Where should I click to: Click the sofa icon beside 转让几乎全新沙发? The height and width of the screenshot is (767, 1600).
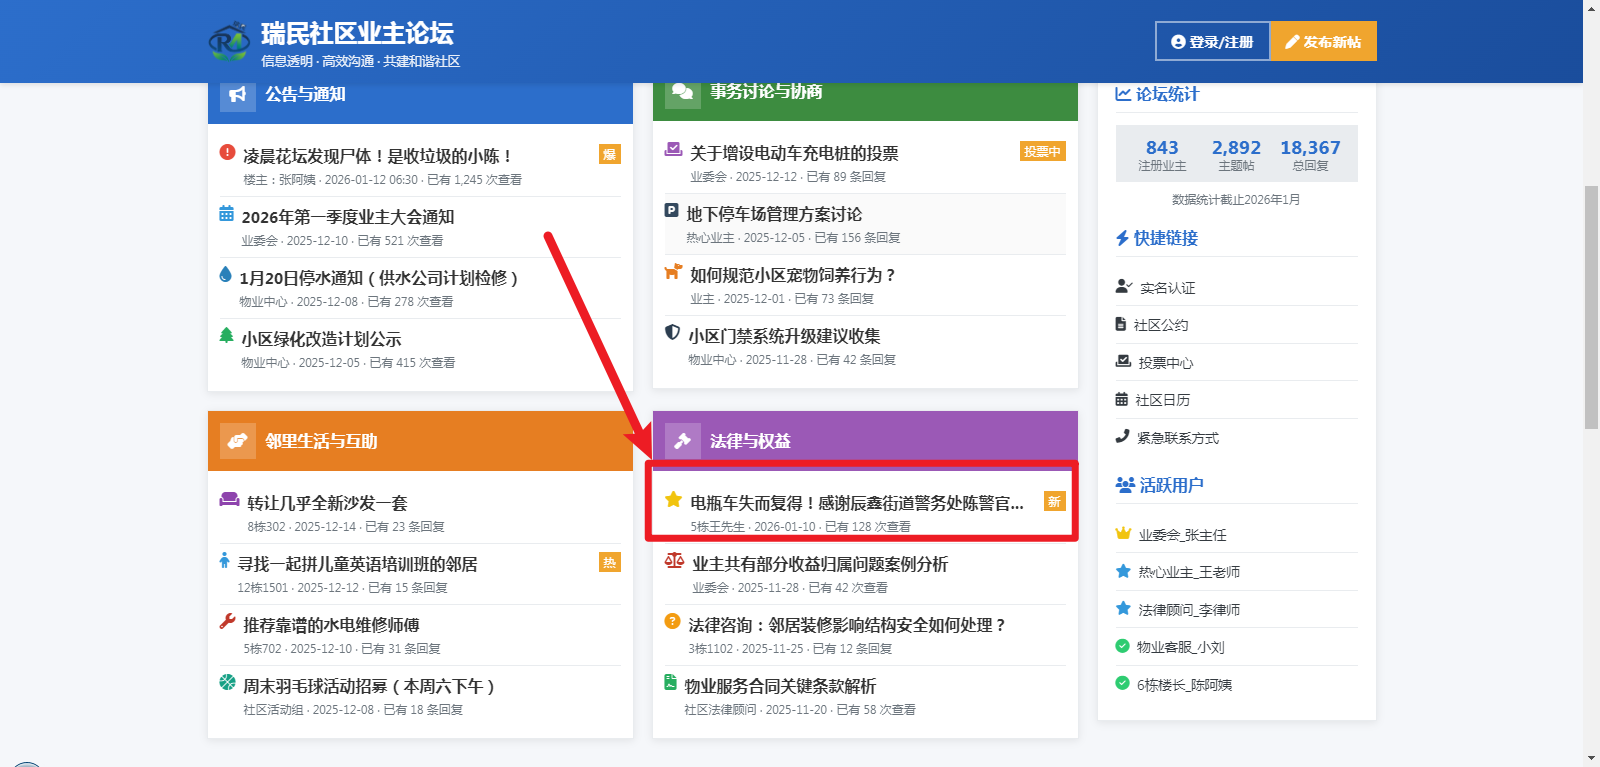(229, 499)
